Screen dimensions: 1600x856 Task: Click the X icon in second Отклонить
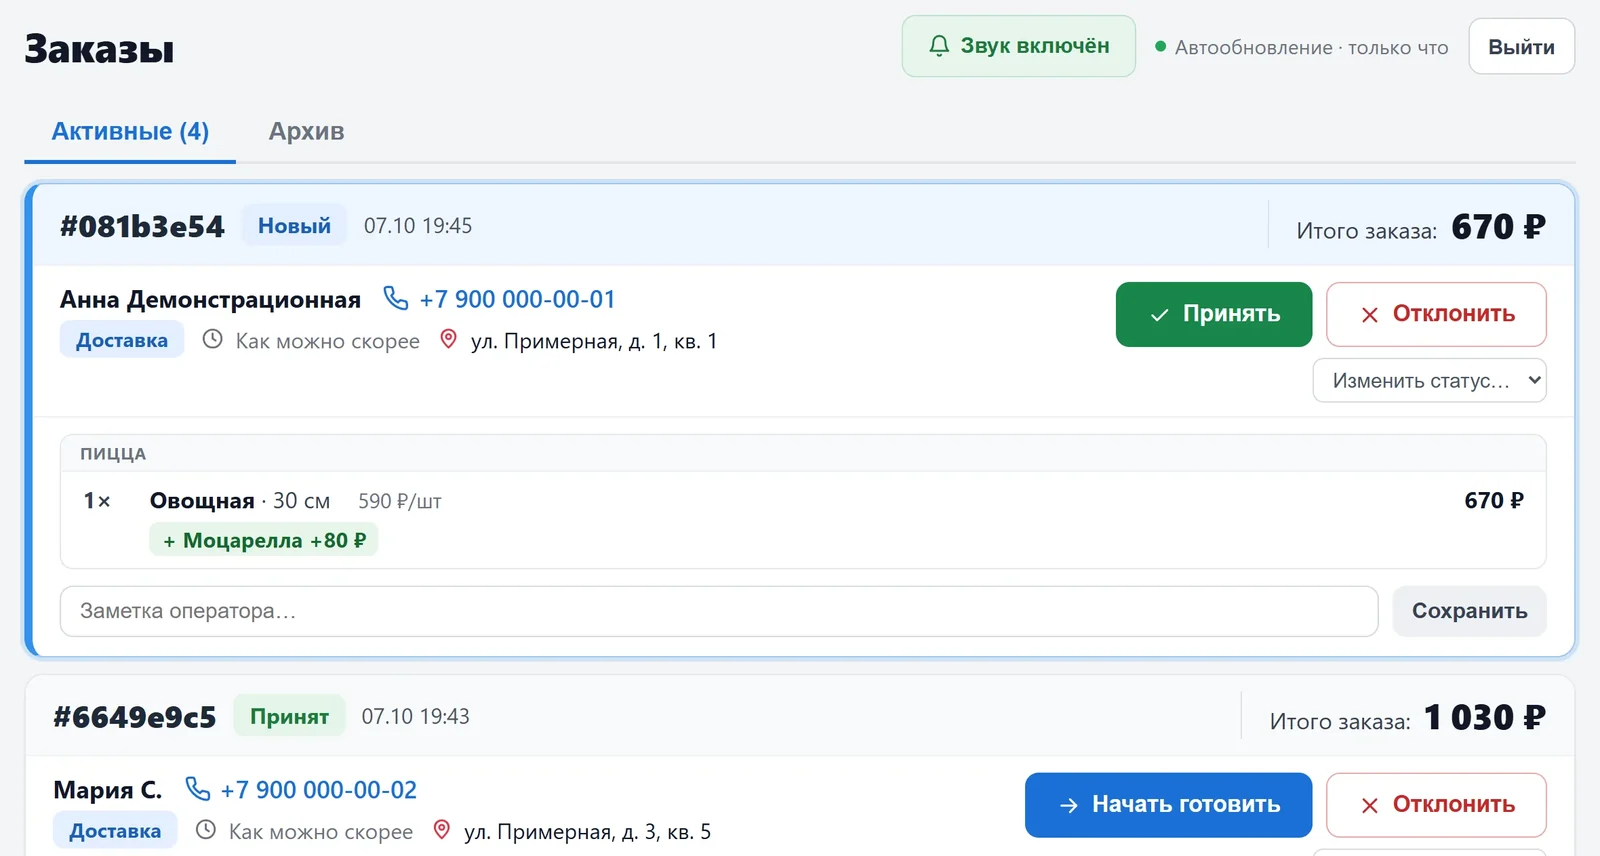point(1370,806)
